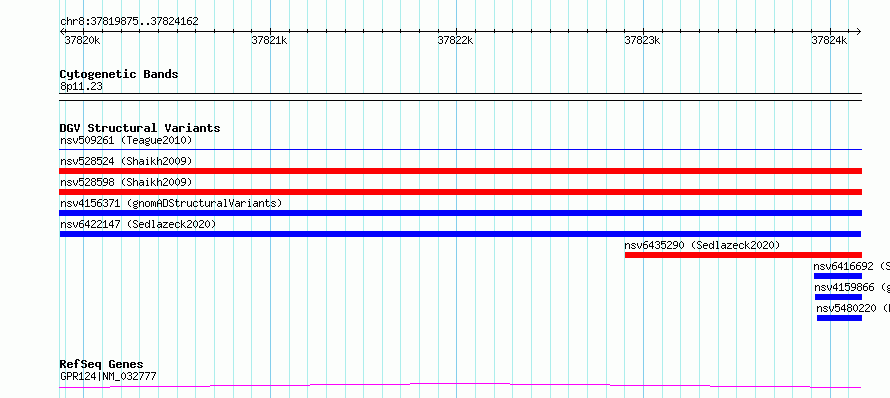Screen dimensions: 890x398
Task: Click the ruler's left arrow end
Action: click(62, 32)
